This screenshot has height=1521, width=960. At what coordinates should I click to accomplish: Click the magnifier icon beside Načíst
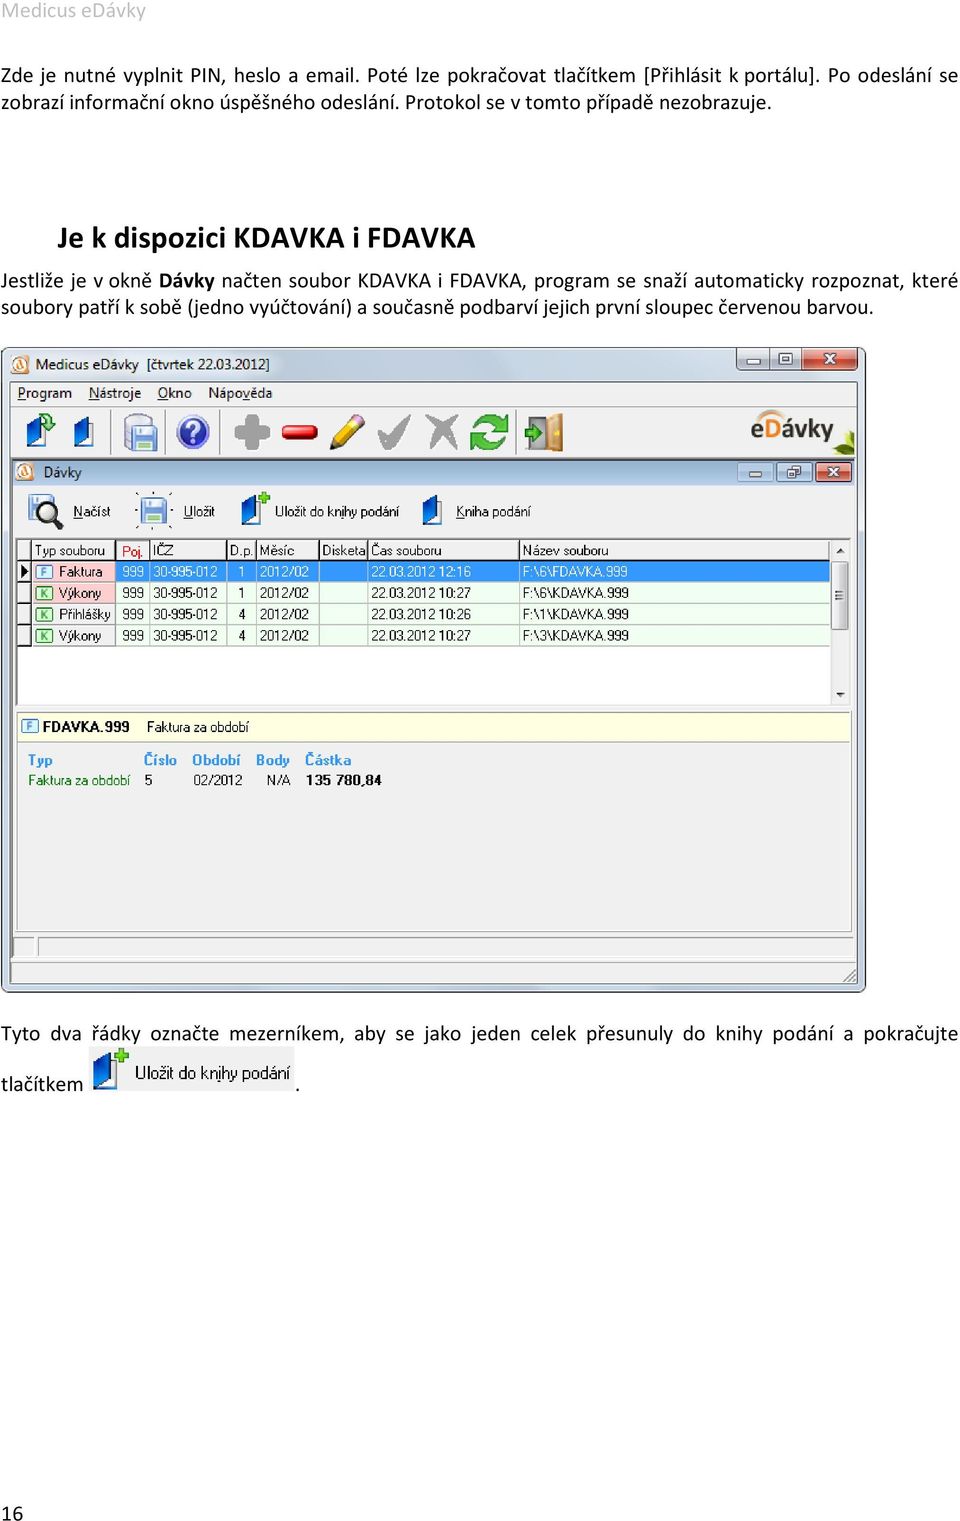click(x=45, y=511)
